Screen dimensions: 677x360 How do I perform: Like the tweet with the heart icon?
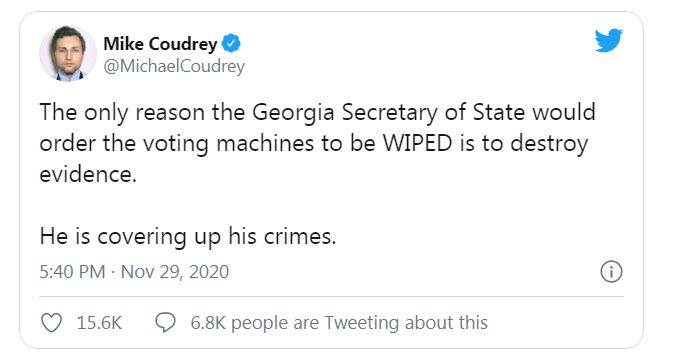point(51,323)
